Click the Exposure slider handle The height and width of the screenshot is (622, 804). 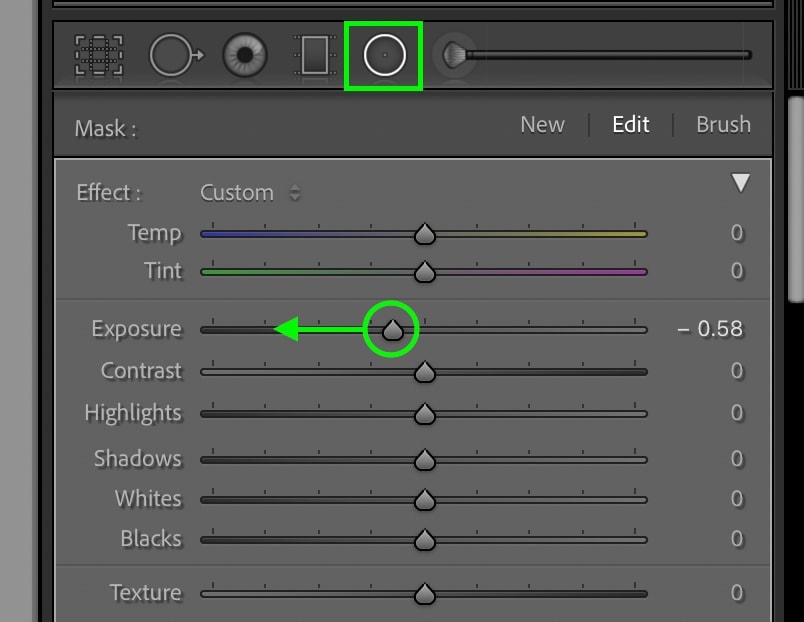[393, 330]
